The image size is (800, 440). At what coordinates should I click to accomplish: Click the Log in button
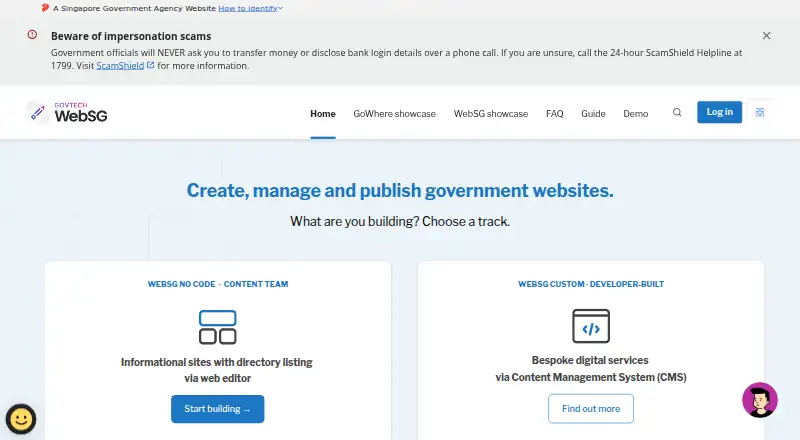719,112
